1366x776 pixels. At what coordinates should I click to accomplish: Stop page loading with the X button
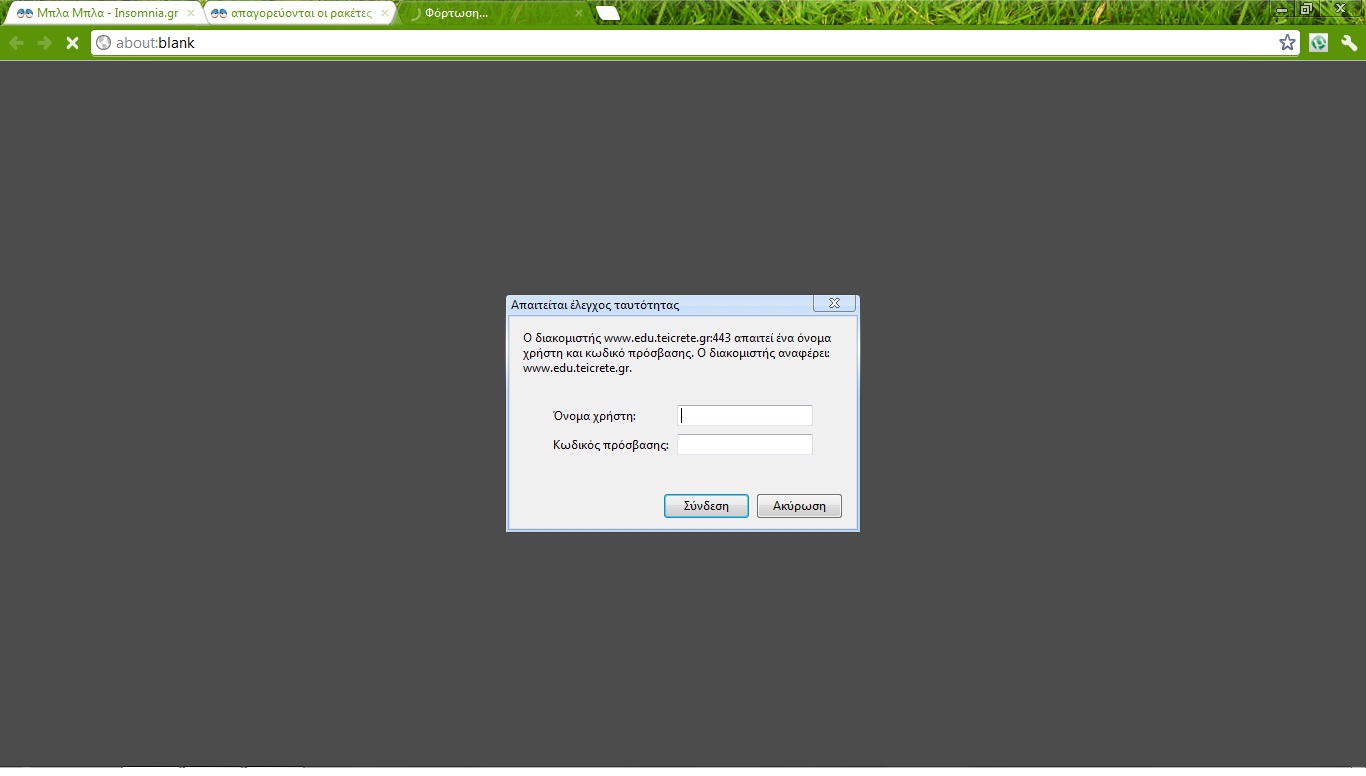pos(72,43)
